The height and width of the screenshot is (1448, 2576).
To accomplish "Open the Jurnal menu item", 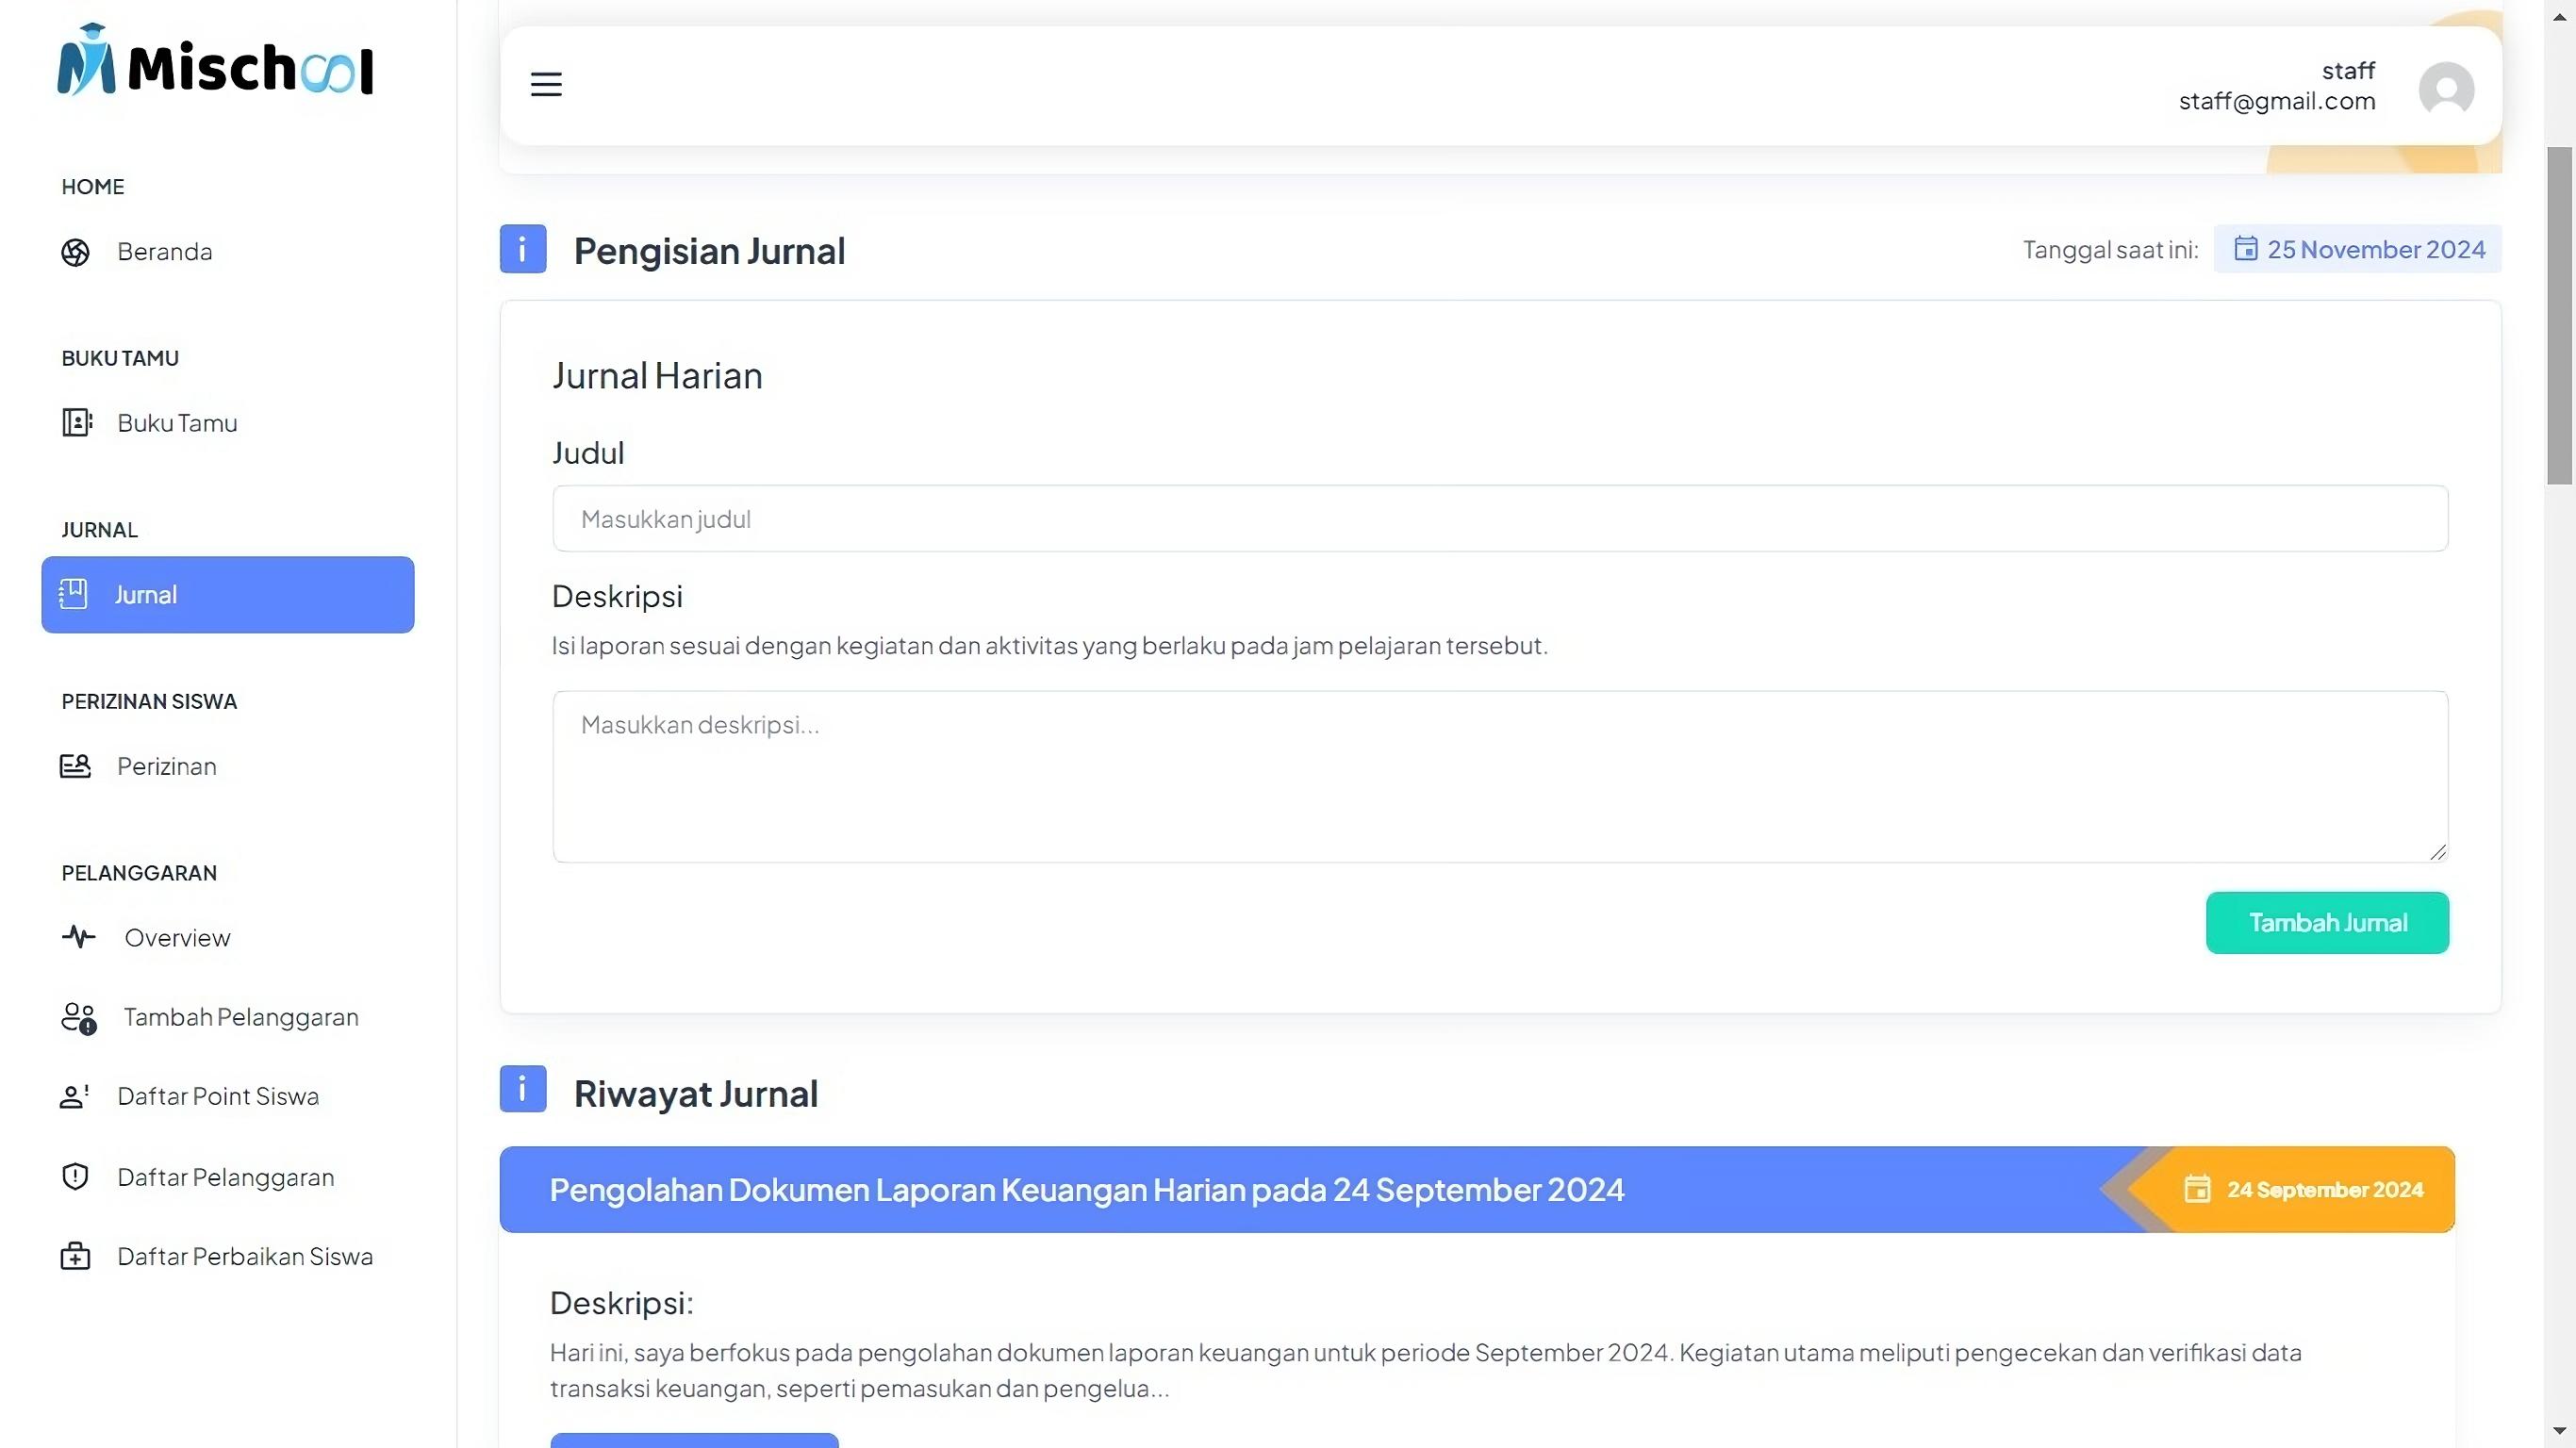I will 228,595.
